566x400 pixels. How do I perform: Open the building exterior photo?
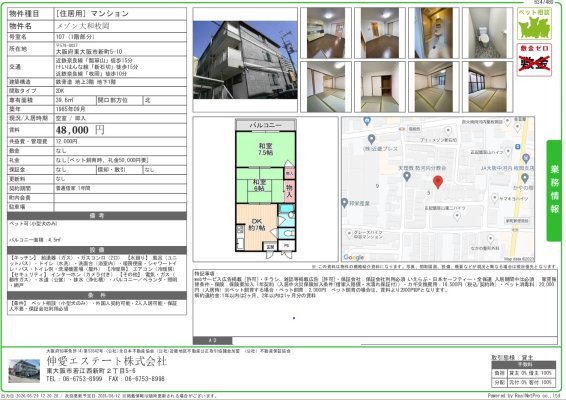pyautogui.click(x=245, y=60)
